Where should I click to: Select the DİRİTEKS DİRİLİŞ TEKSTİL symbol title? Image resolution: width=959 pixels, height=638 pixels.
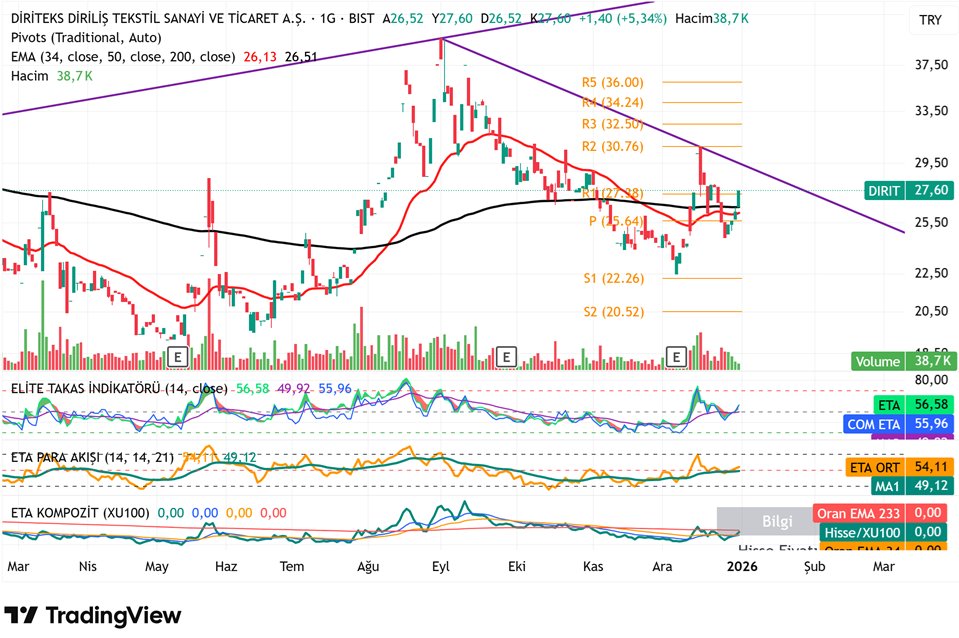pos(158,18)
